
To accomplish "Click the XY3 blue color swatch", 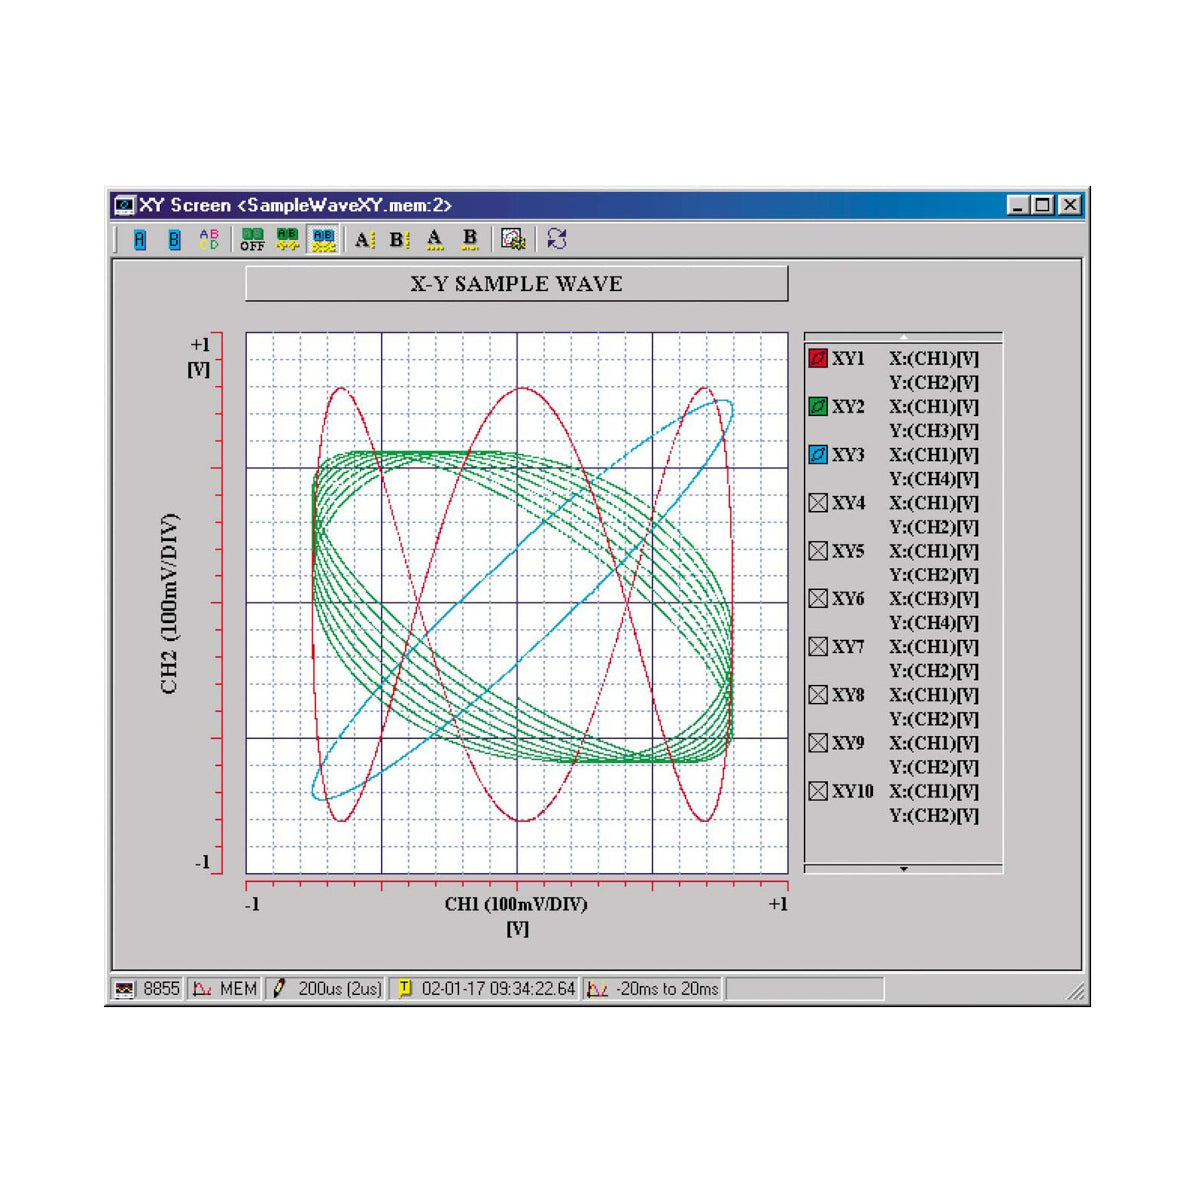I will pyautogui.click(x=818, y=454).
